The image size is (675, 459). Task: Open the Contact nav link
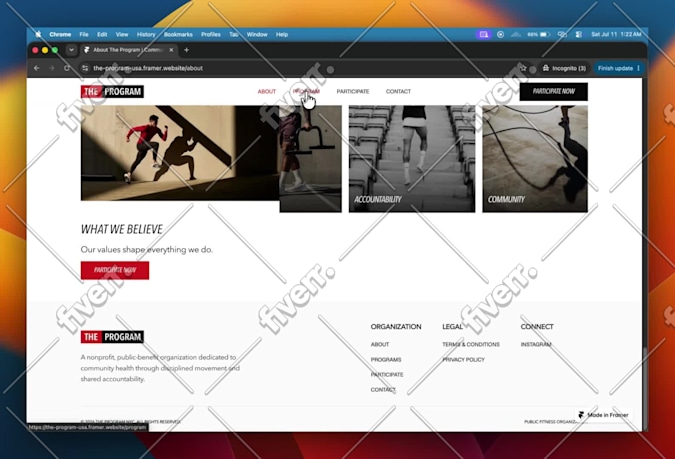tap(398, 91)
